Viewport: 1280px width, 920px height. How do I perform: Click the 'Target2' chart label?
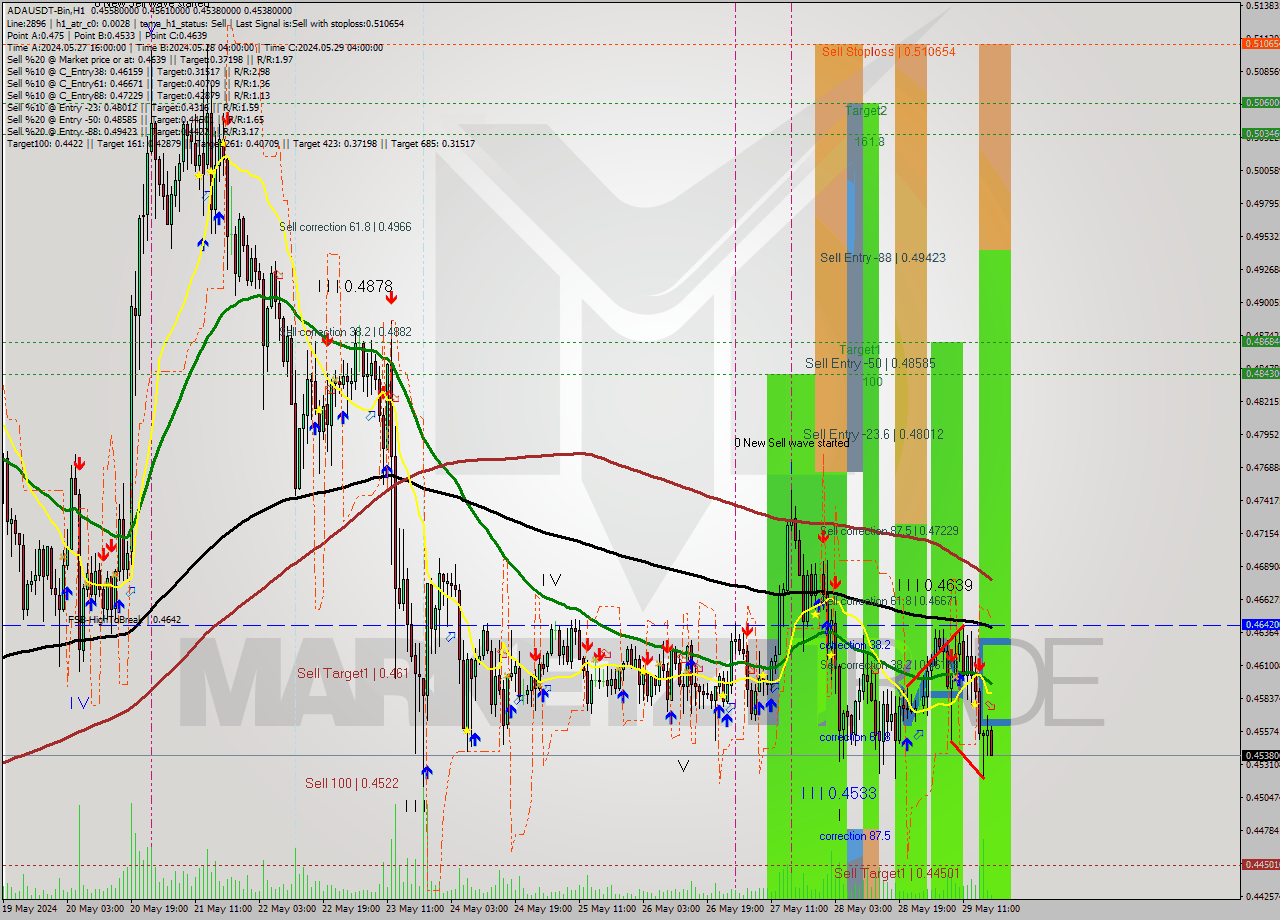point(865,111)
